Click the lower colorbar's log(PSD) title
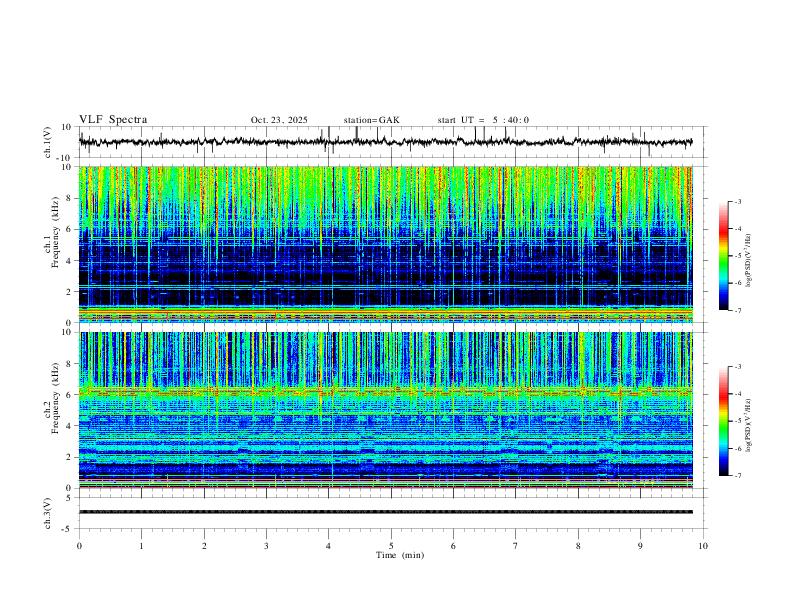This screenshot has height=612, width=792. (749, 425)
